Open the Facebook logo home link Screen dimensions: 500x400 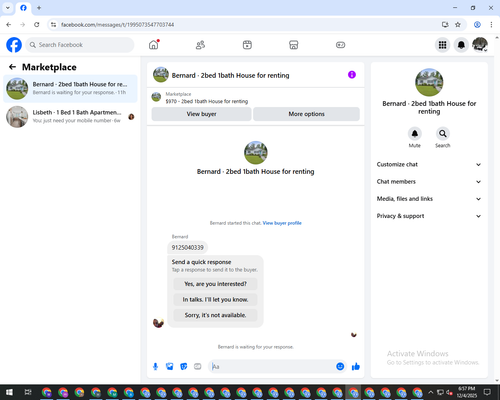click(x=14, y=45)
